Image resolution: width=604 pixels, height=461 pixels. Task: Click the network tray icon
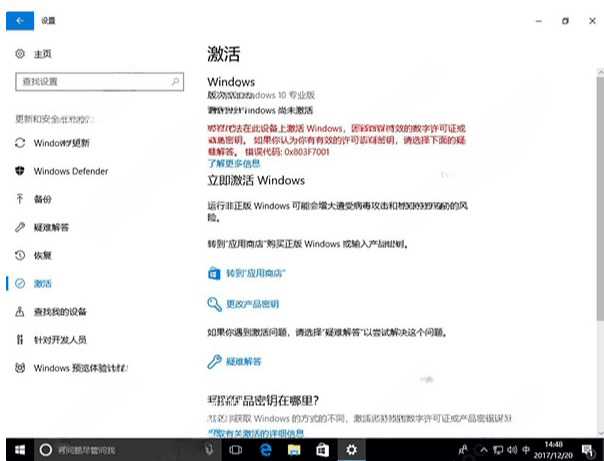pyautogui.click(x=498, y=449)
